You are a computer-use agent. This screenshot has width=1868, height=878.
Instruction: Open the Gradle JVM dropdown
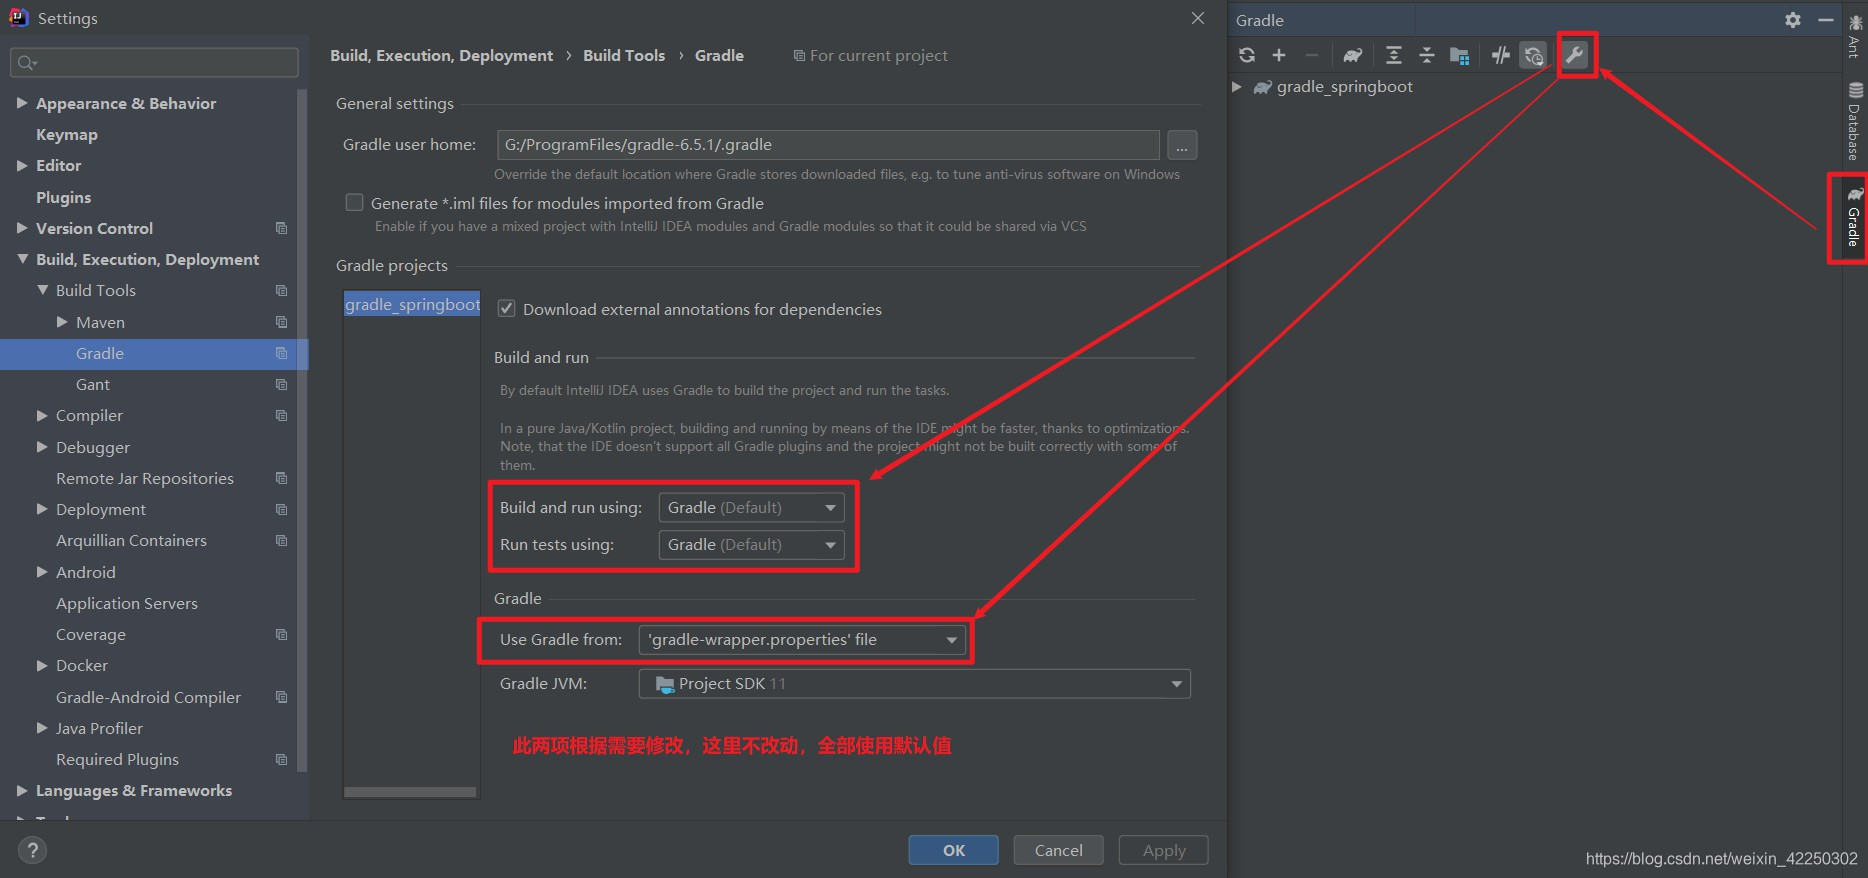point(914,684)
